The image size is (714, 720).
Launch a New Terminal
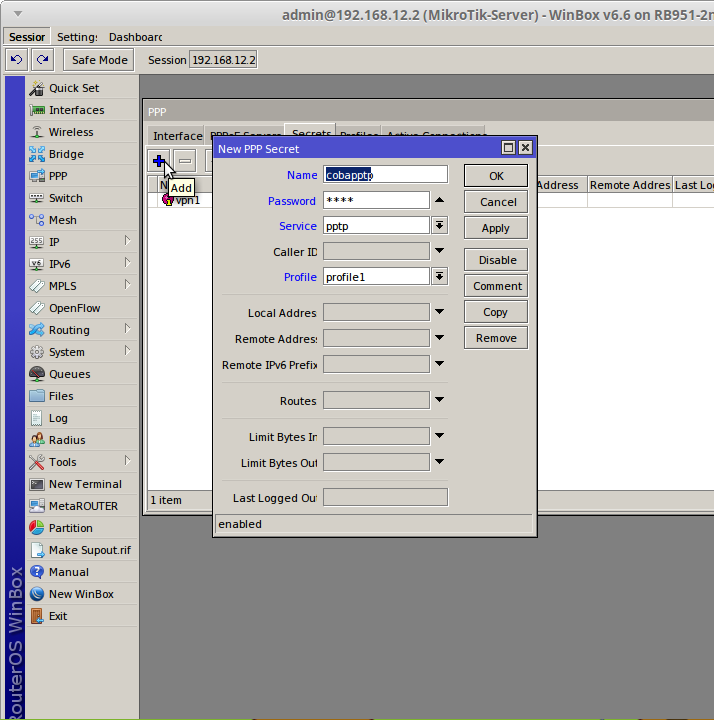[83, 484]
